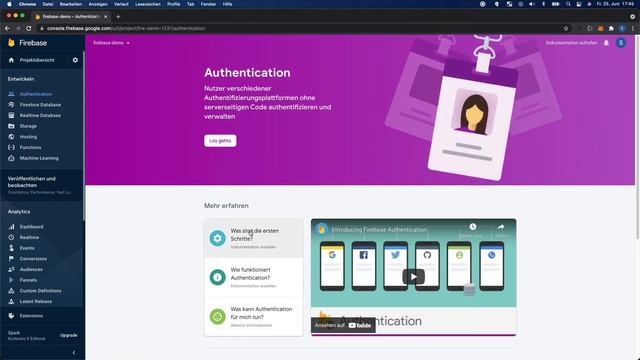This screenshot has width=640, height=360.
Task: Open the Verlauf menu
Action: [x=121, y=4]
